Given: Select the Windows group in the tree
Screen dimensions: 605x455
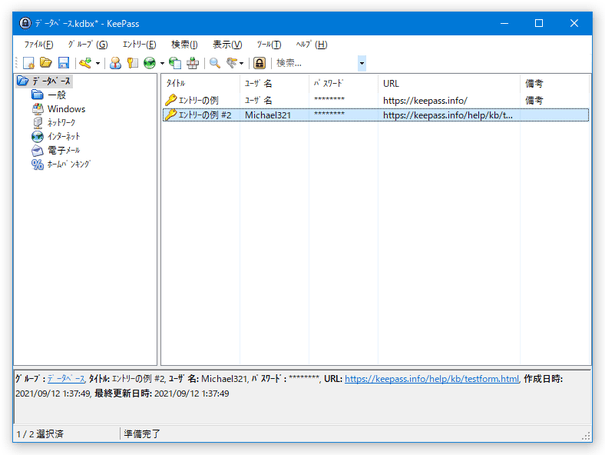Looking at the screenshot, I should point(66,109).
